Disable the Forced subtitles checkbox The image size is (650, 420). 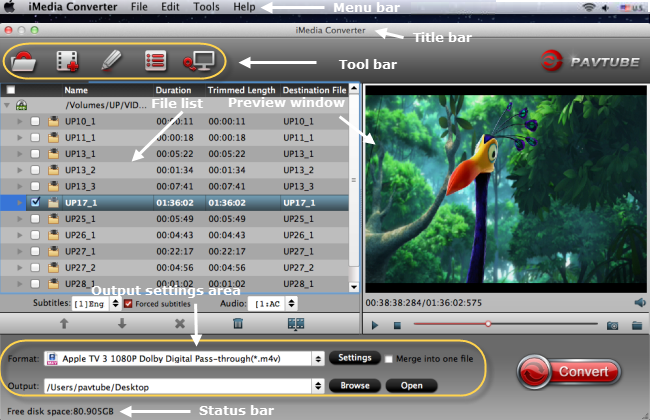128,303
